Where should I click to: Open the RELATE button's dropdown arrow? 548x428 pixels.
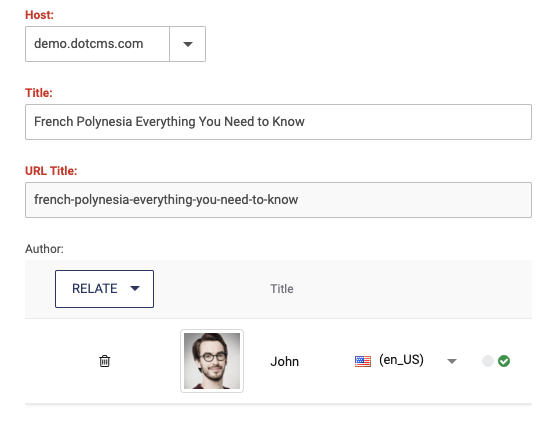coord(135,289)
